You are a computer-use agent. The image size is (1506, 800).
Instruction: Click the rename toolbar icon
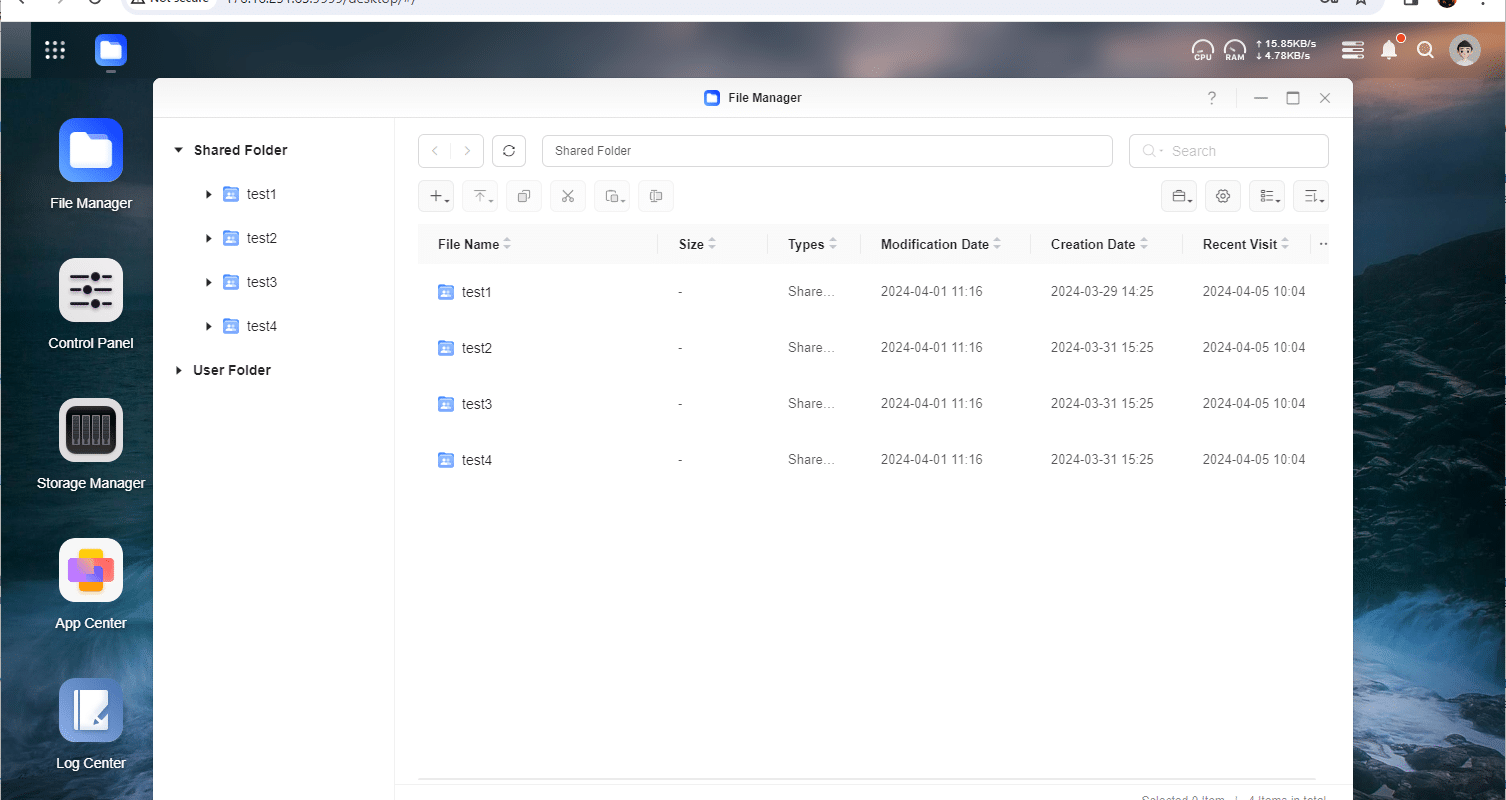(x=655, y=196)
